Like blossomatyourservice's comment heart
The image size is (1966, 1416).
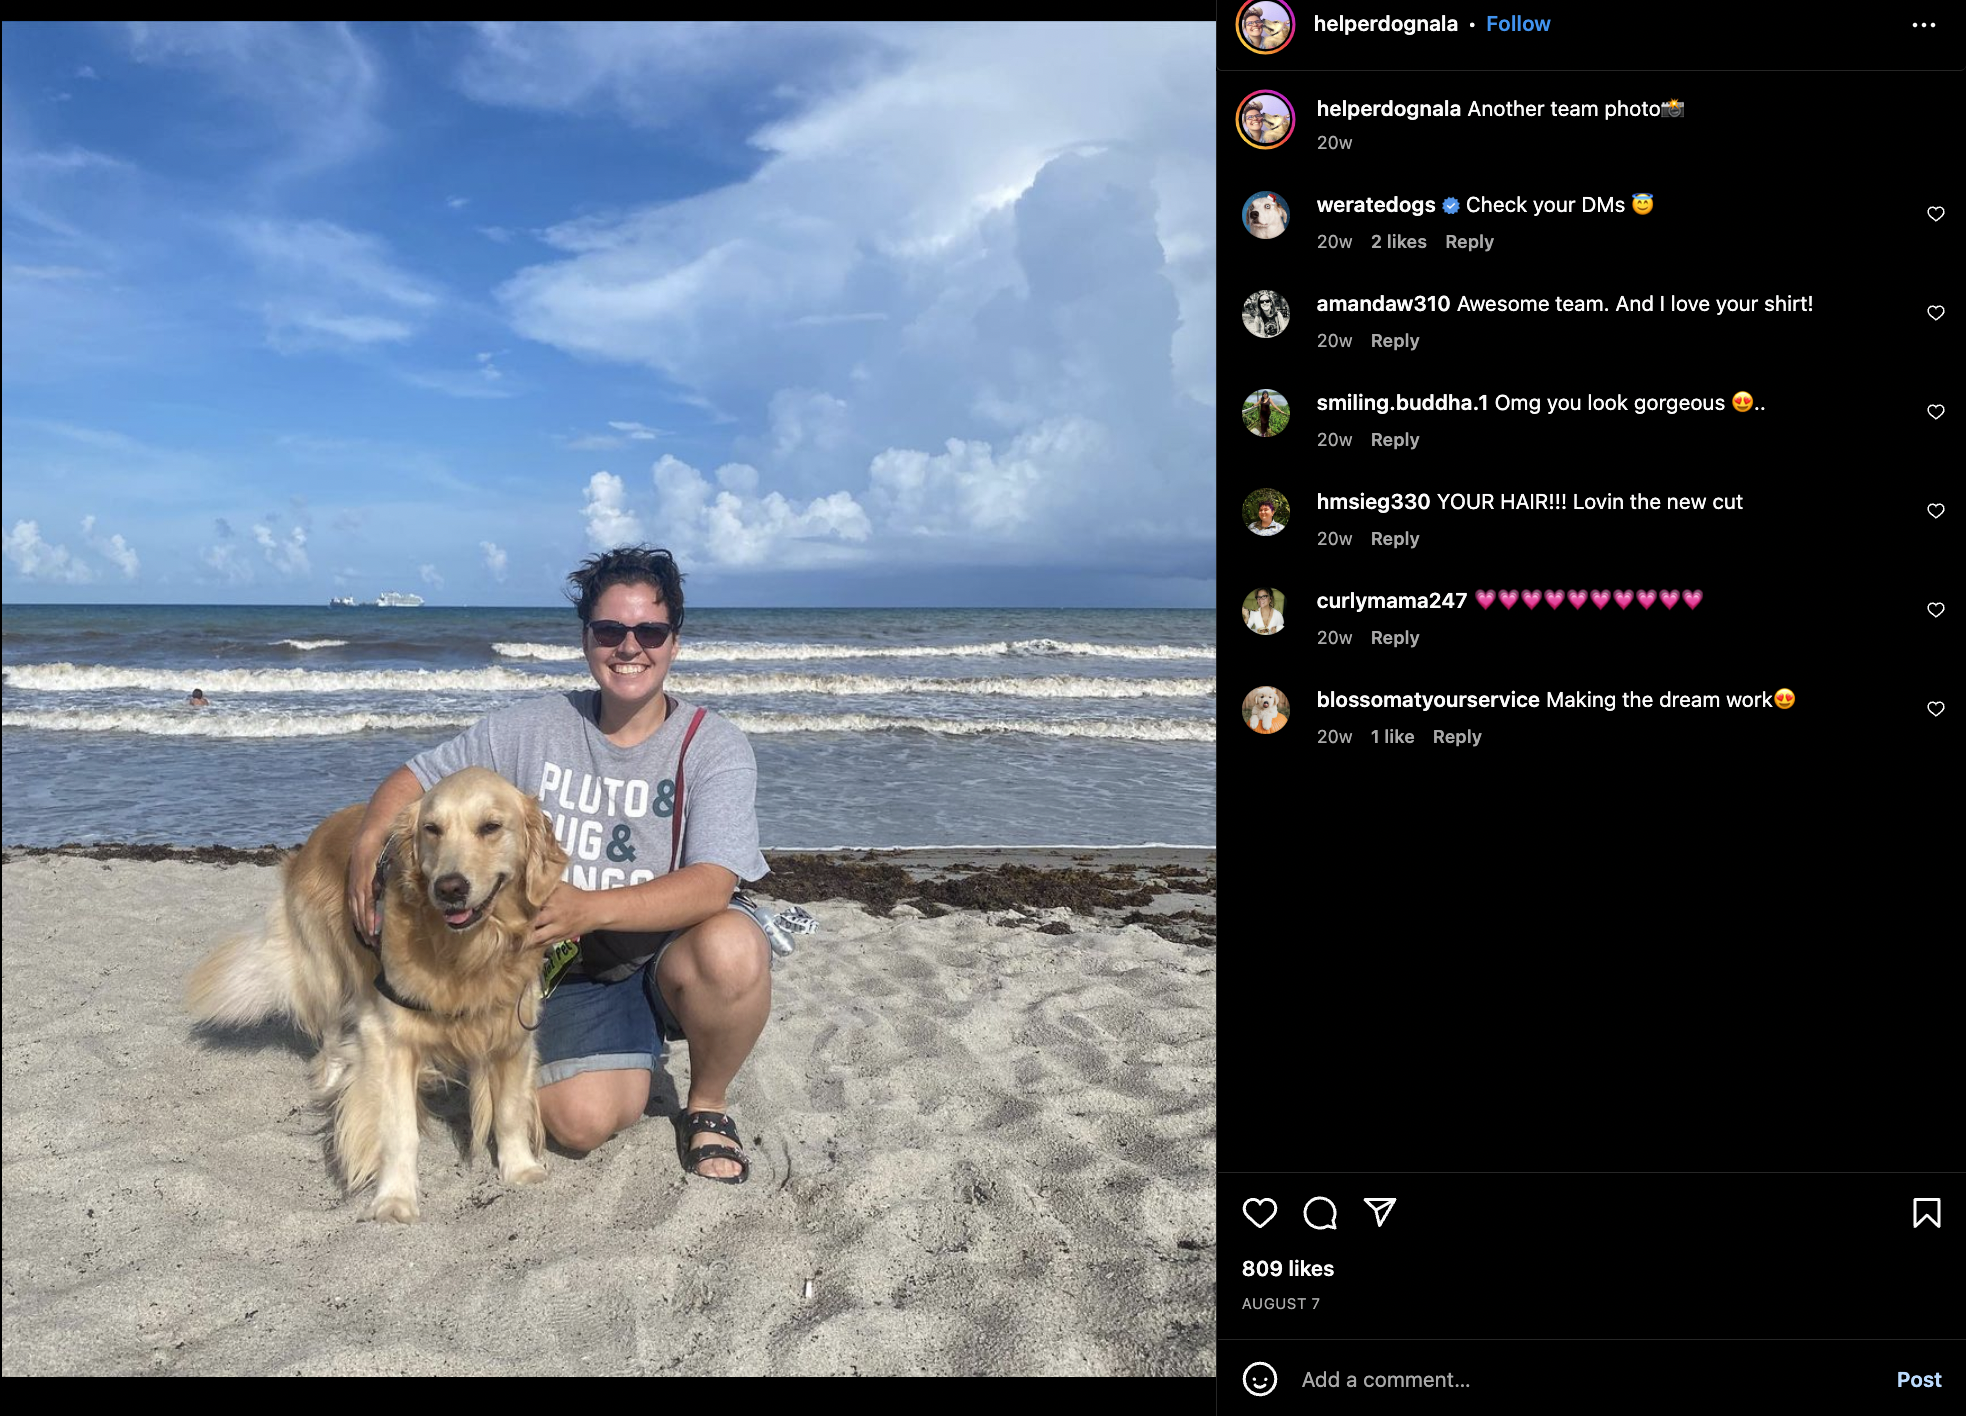[1935, 709]
